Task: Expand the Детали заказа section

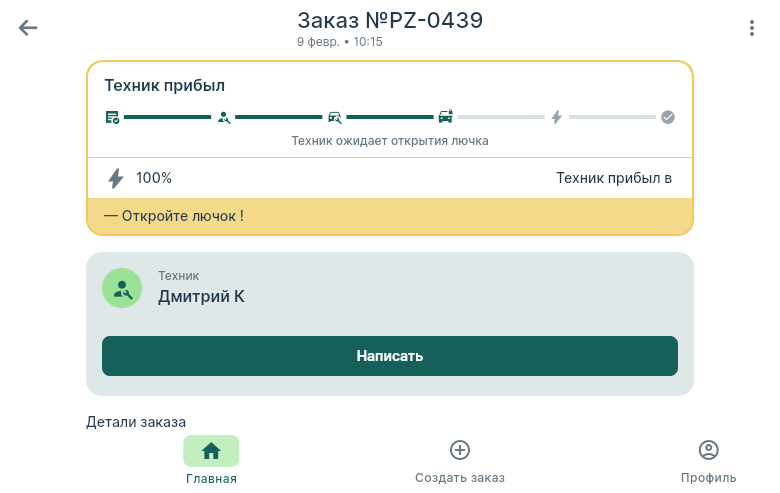Action: point(136,422)
